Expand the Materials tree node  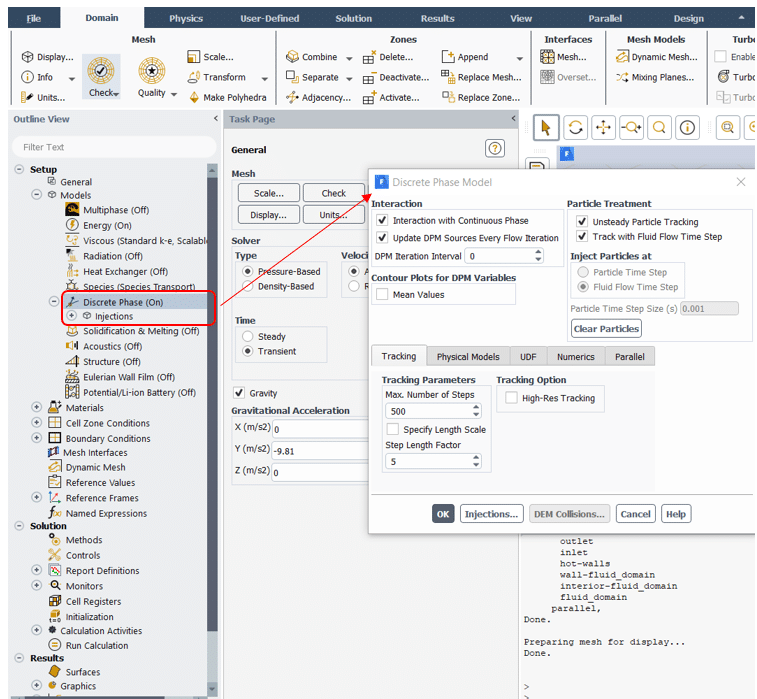click(x=37, y=408)
